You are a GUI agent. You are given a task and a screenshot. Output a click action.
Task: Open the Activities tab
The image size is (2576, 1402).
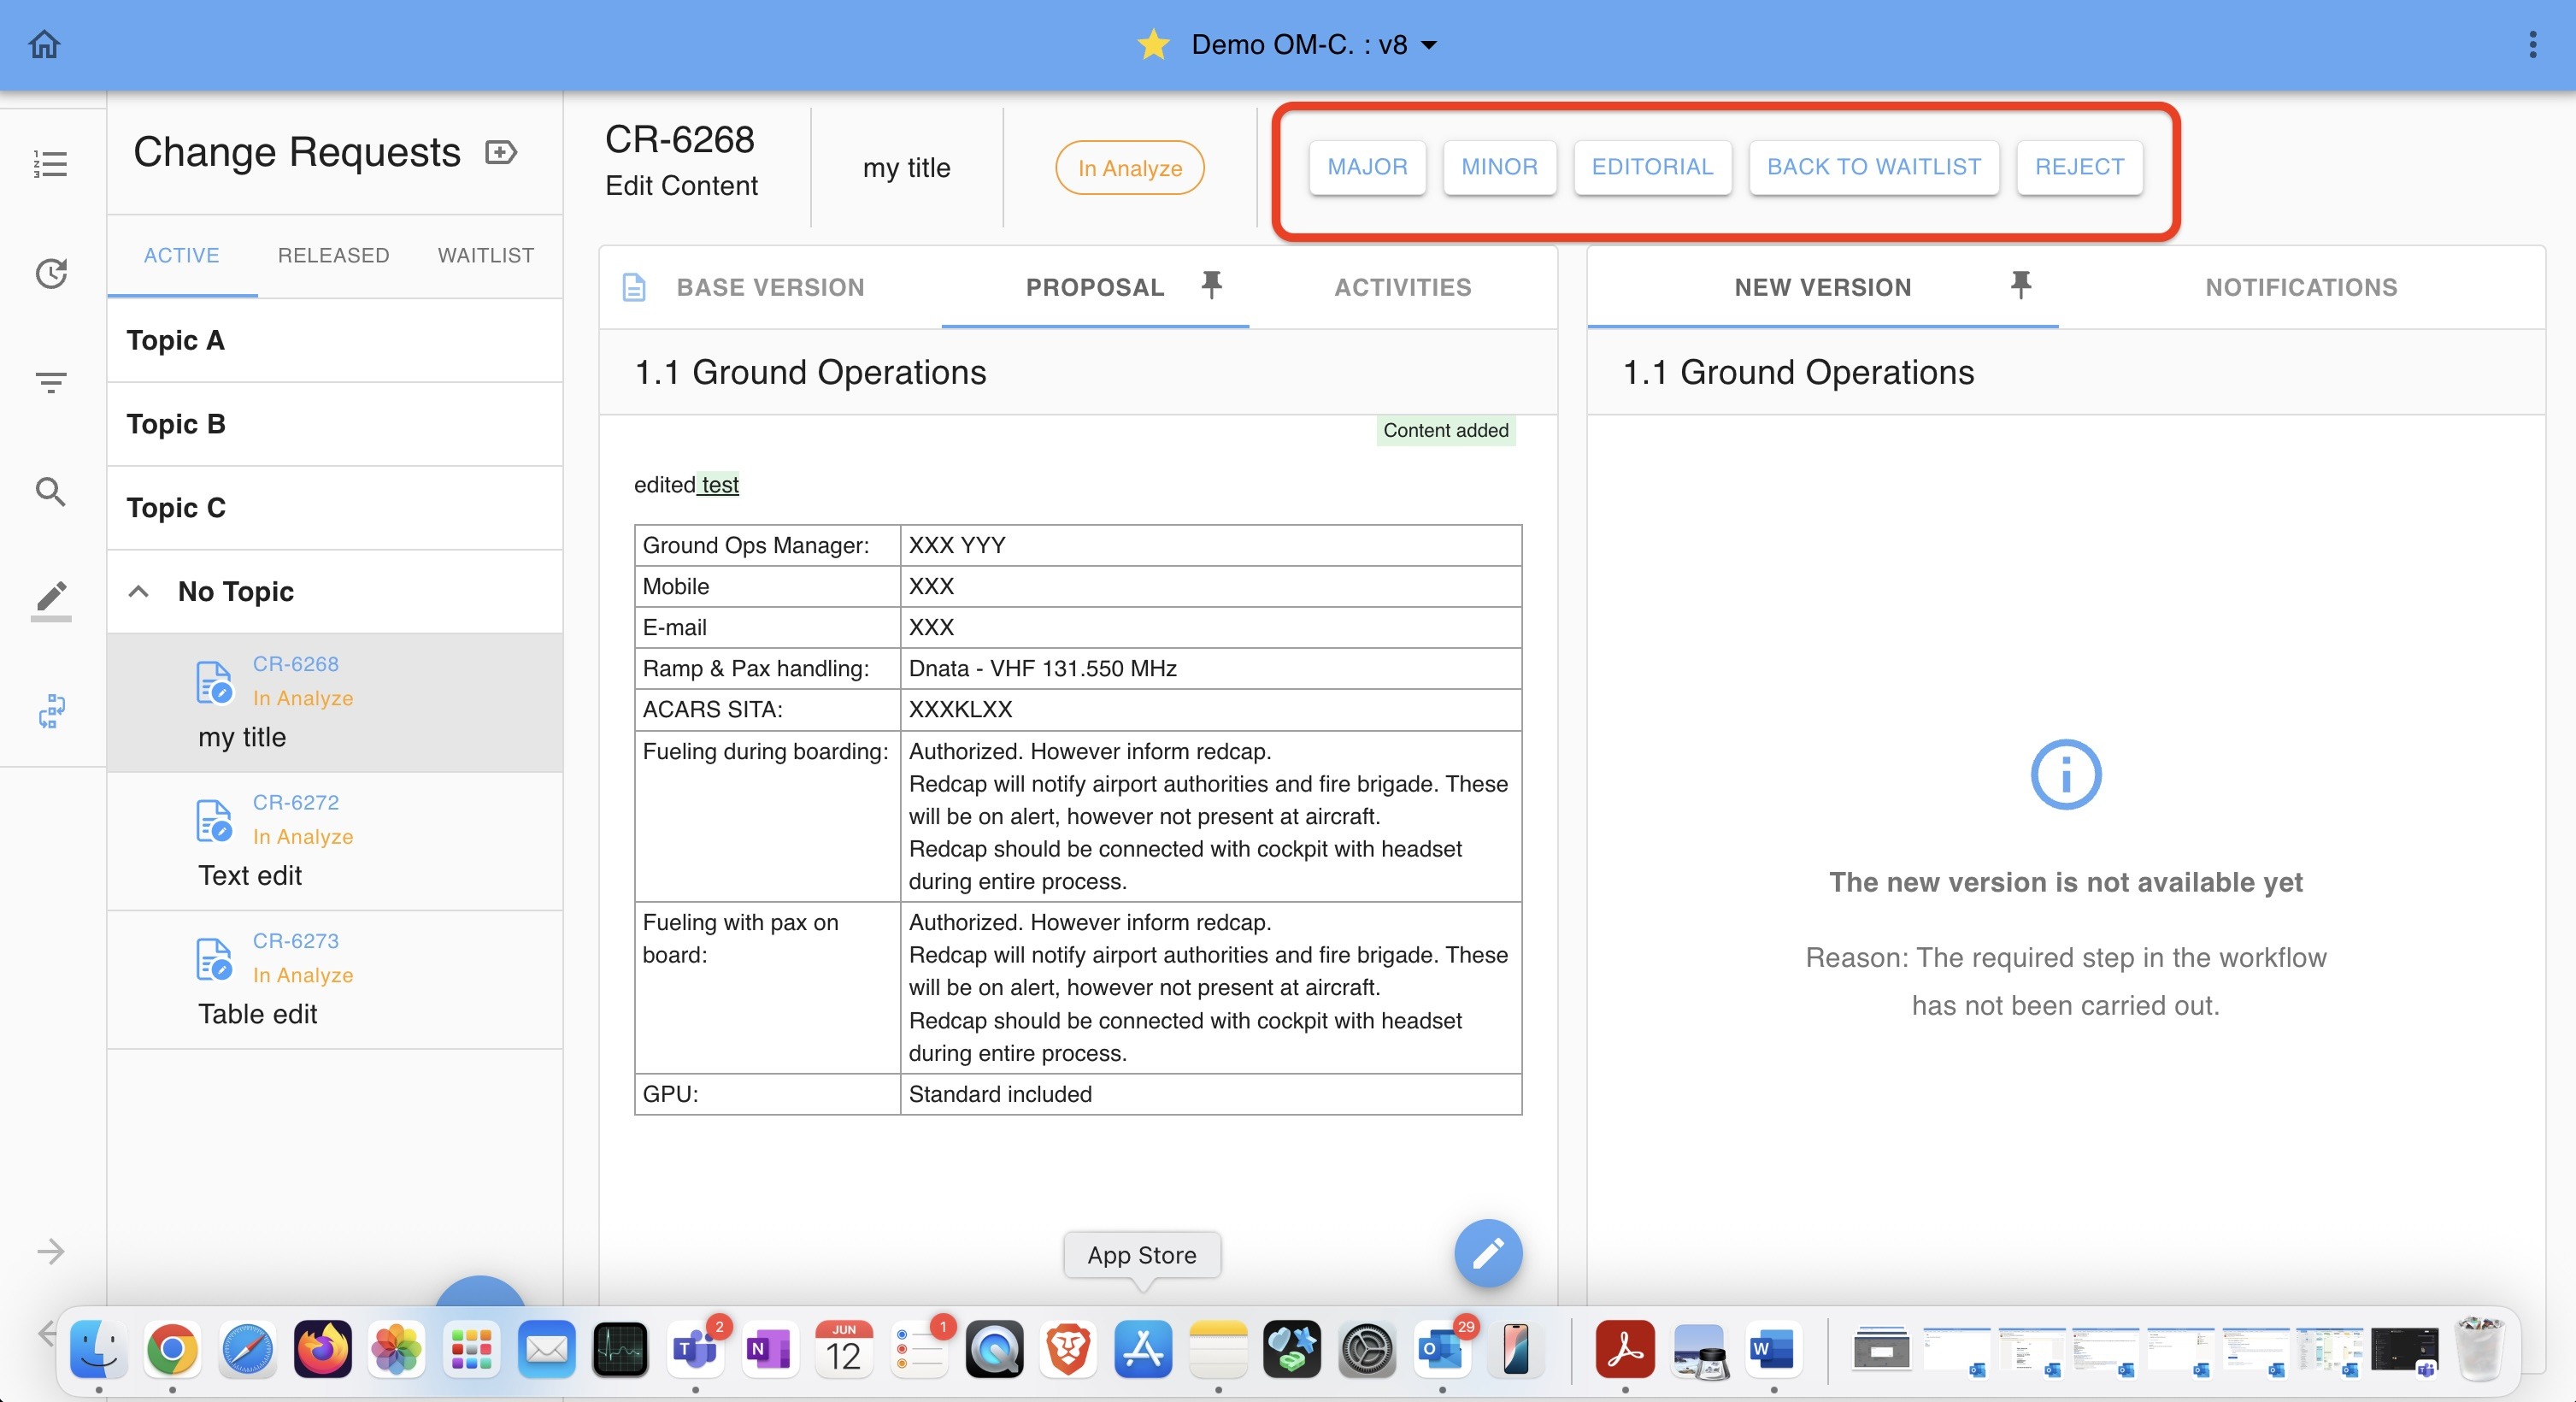tap(1402, 287)
